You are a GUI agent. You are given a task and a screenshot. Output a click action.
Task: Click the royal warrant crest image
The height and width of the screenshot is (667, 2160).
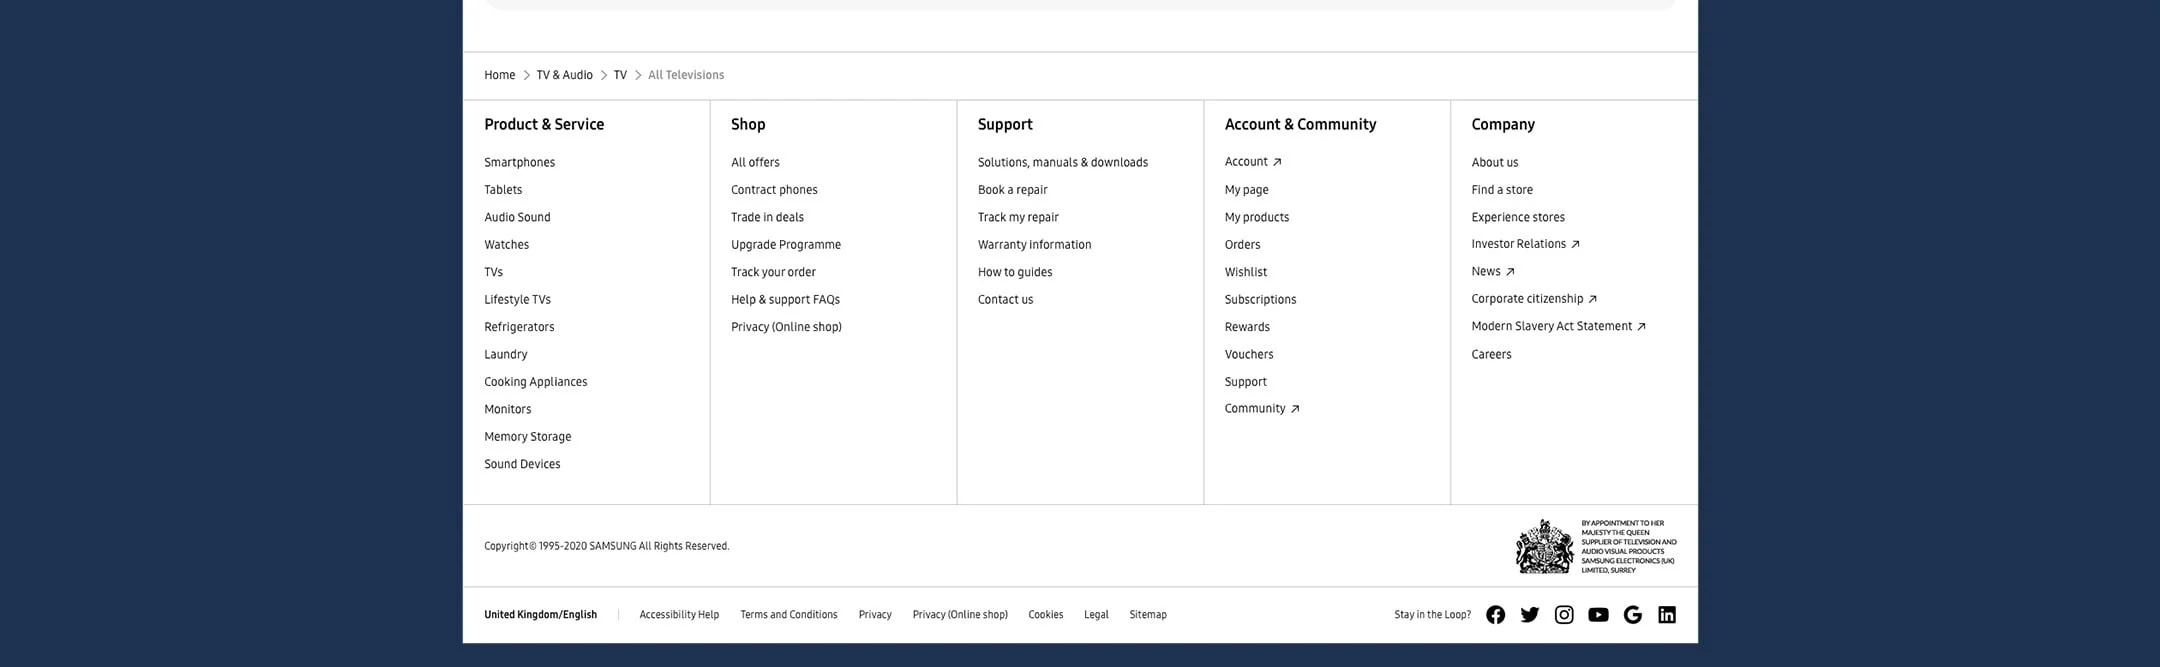pos(1544,546)
